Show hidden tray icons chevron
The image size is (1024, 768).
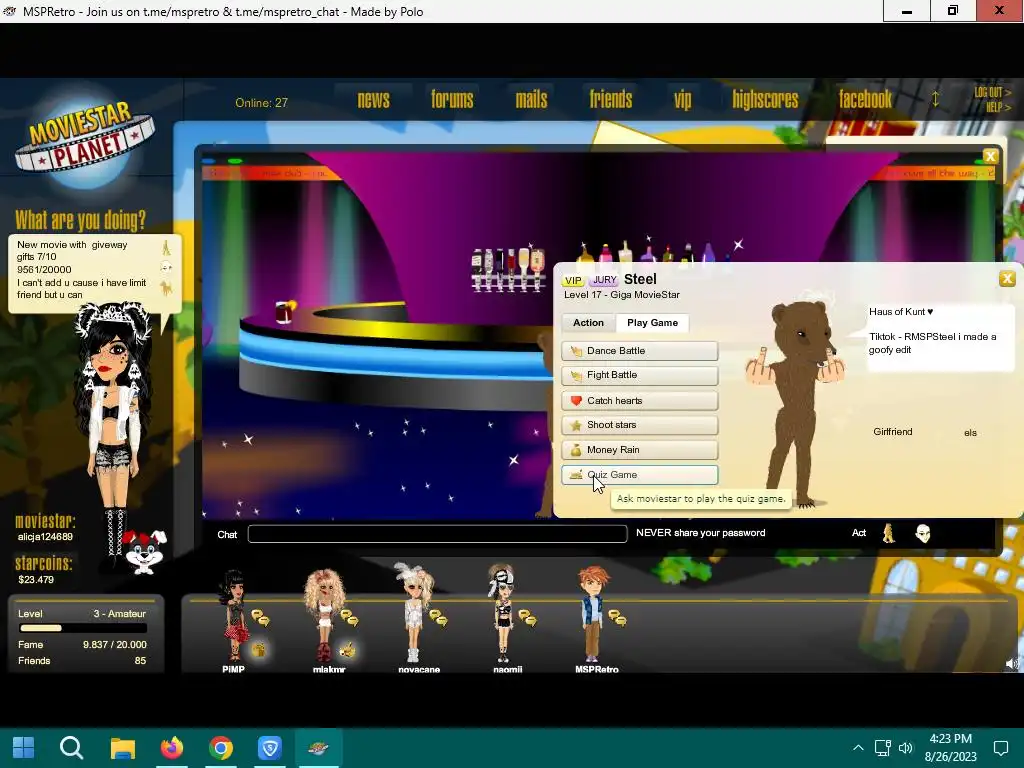858,748
